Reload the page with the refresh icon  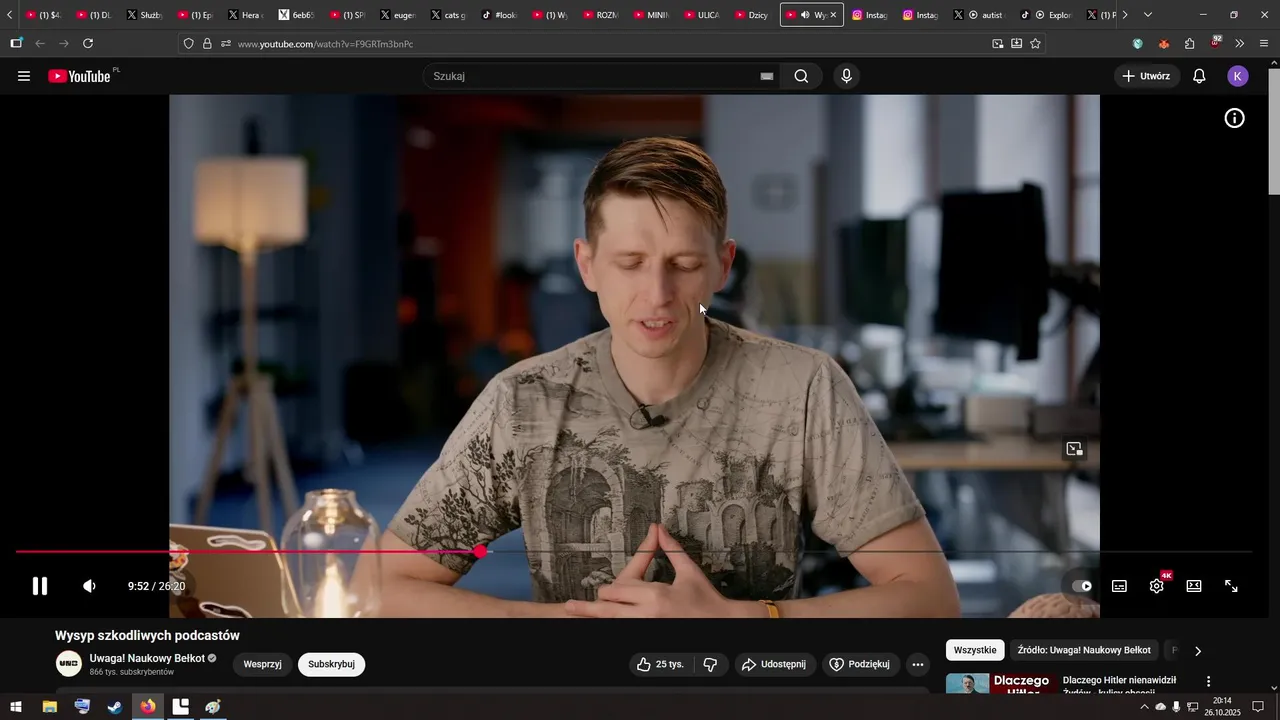pyautogui.click(x=88, y=44)
